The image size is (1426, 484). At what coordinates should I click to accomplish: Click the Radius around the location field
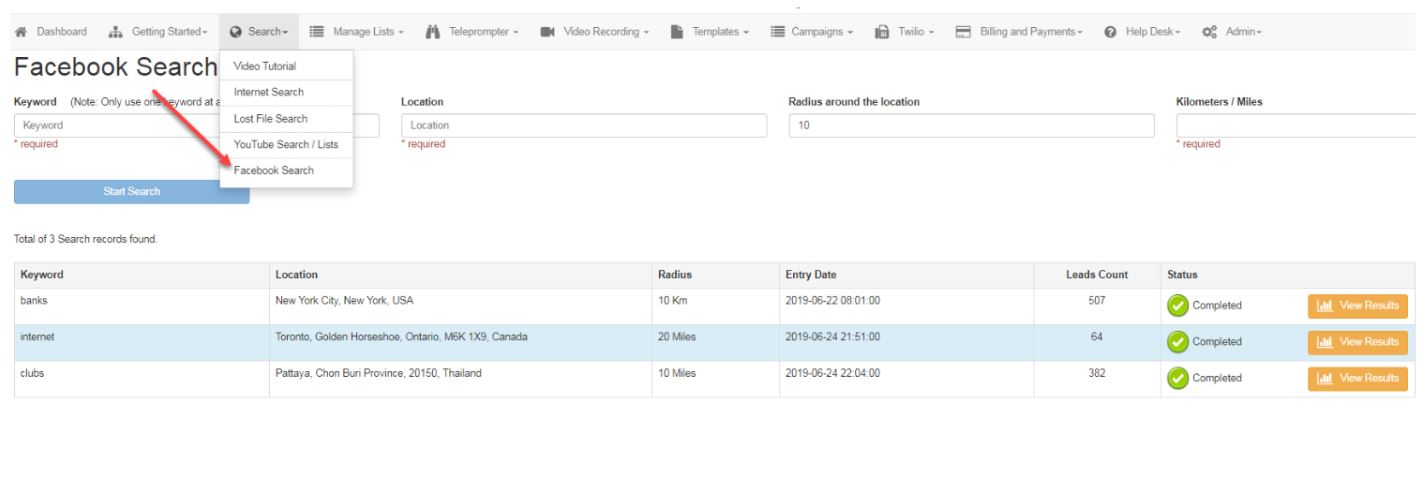[970, 125]
